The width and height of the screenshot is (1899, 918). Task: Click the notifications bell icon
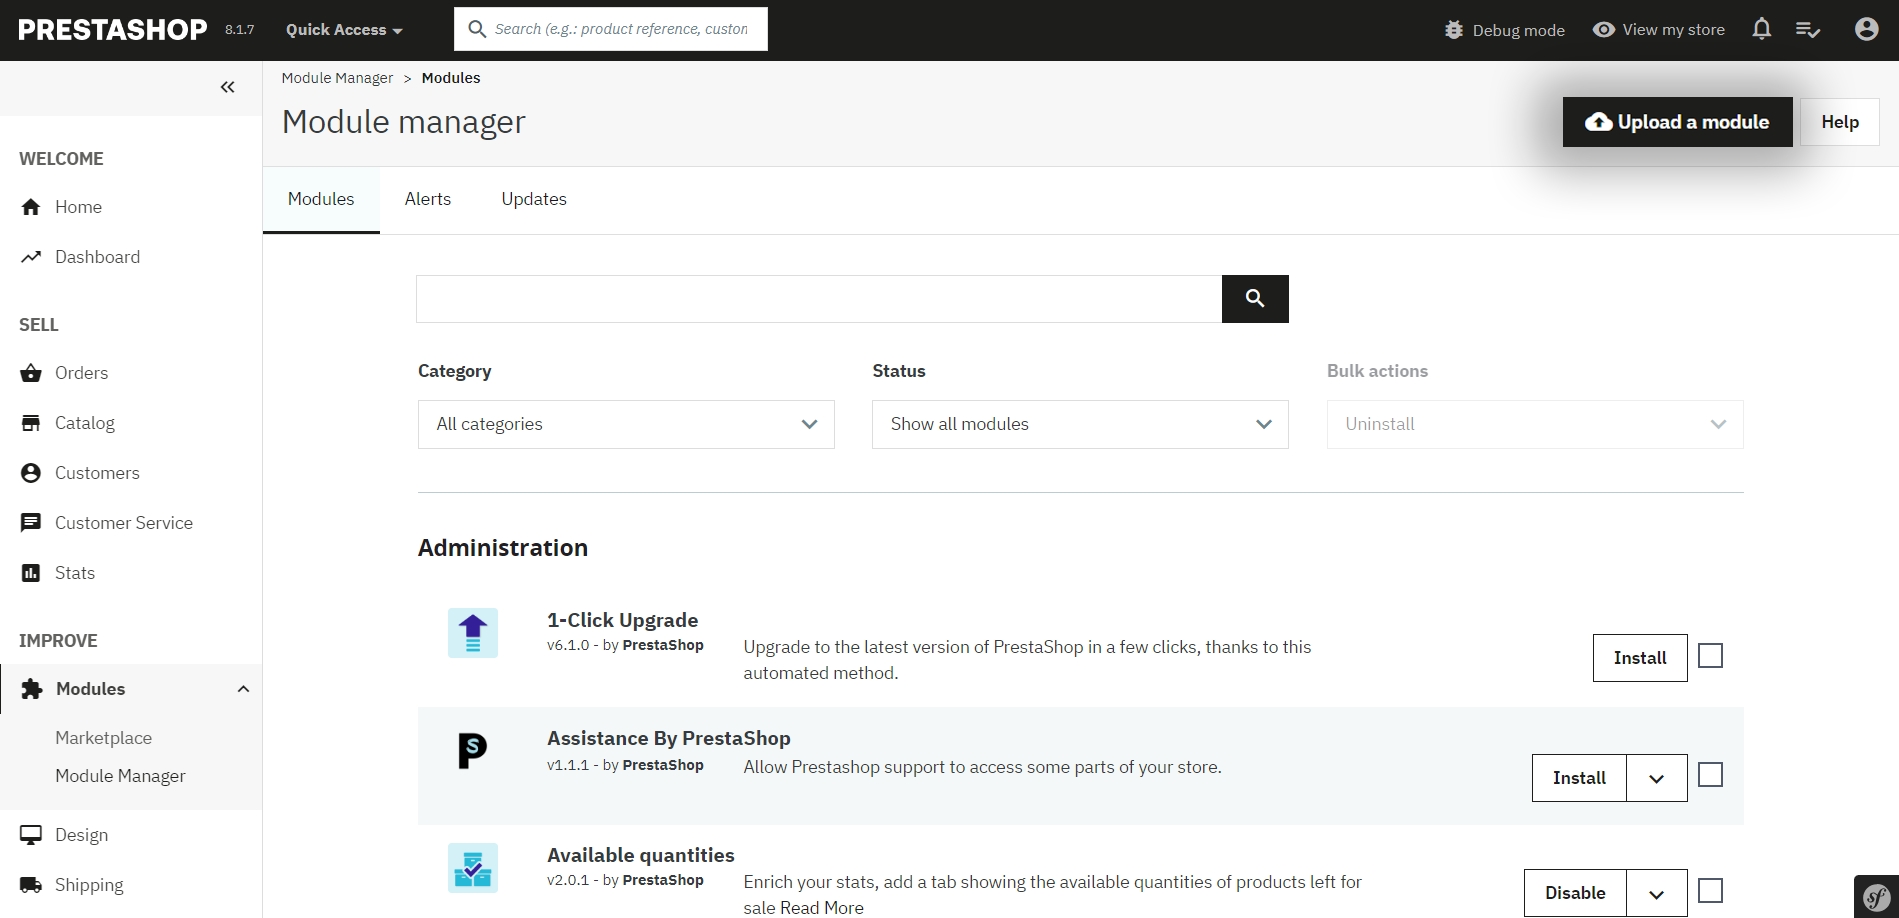click(1761, 30)
